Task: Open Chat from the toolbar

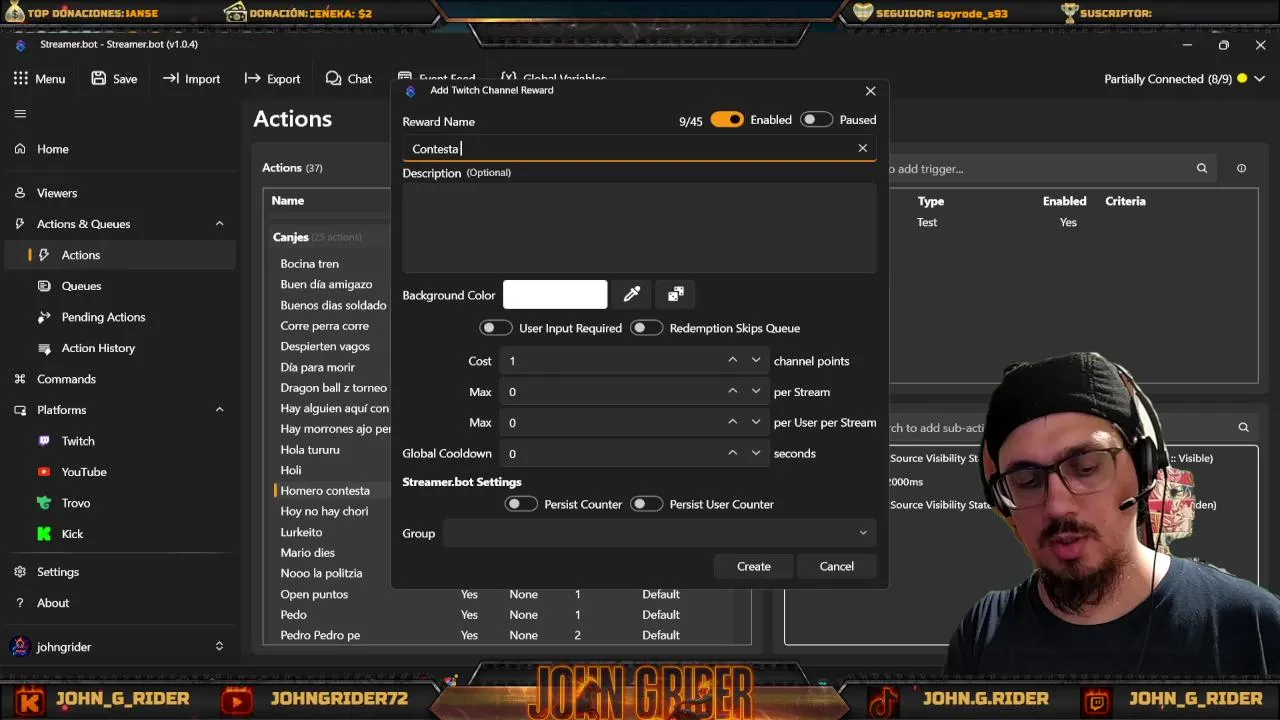Action: tap(348, 78)
